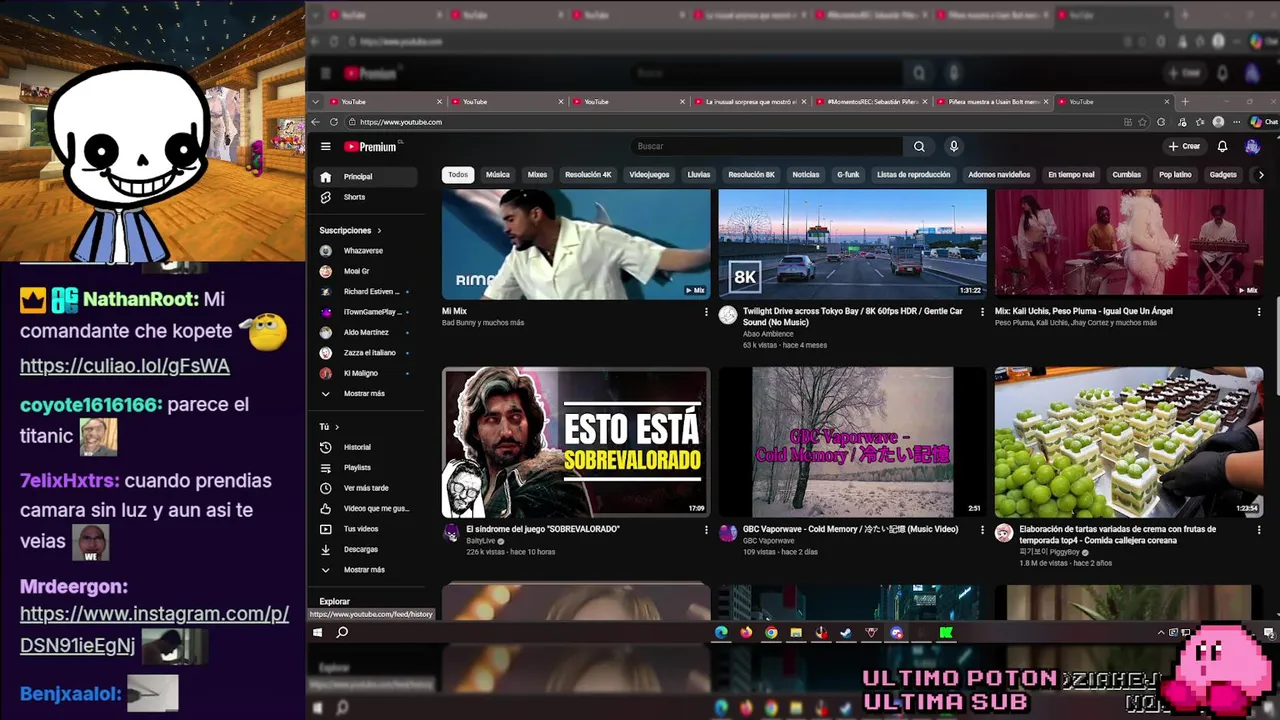This screenshot has width=1280, height=720.
Task: Go back with the browser back arrow
Action: 316,122
